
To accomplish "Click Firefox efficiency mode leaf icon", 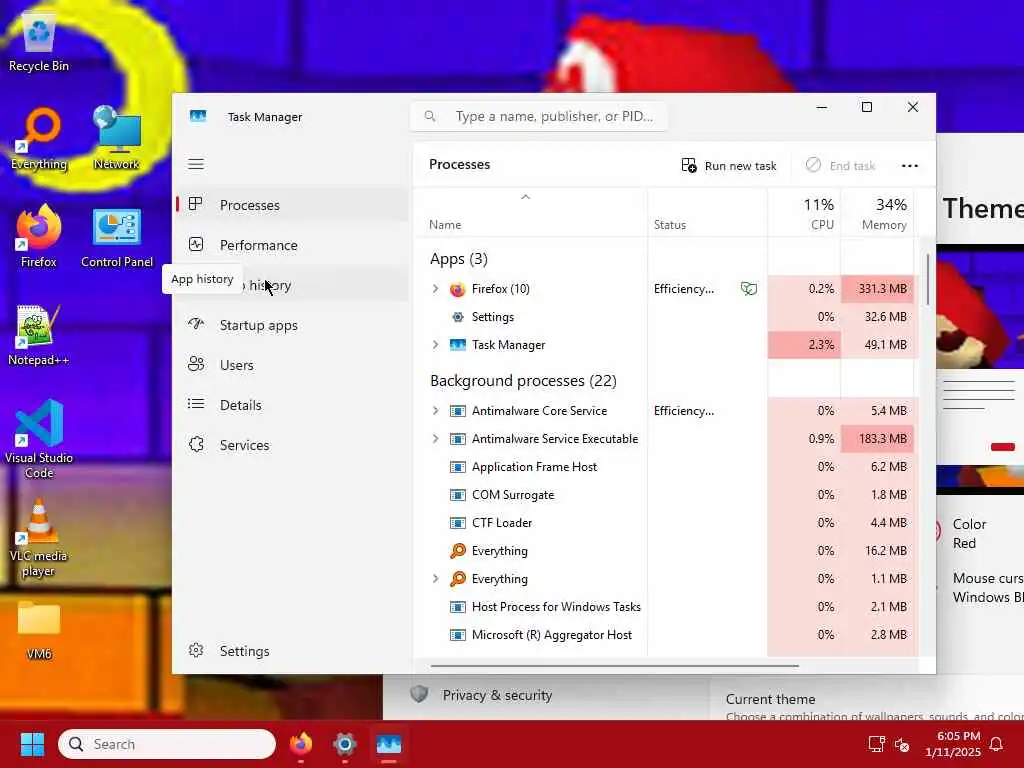I will [748, 289].
